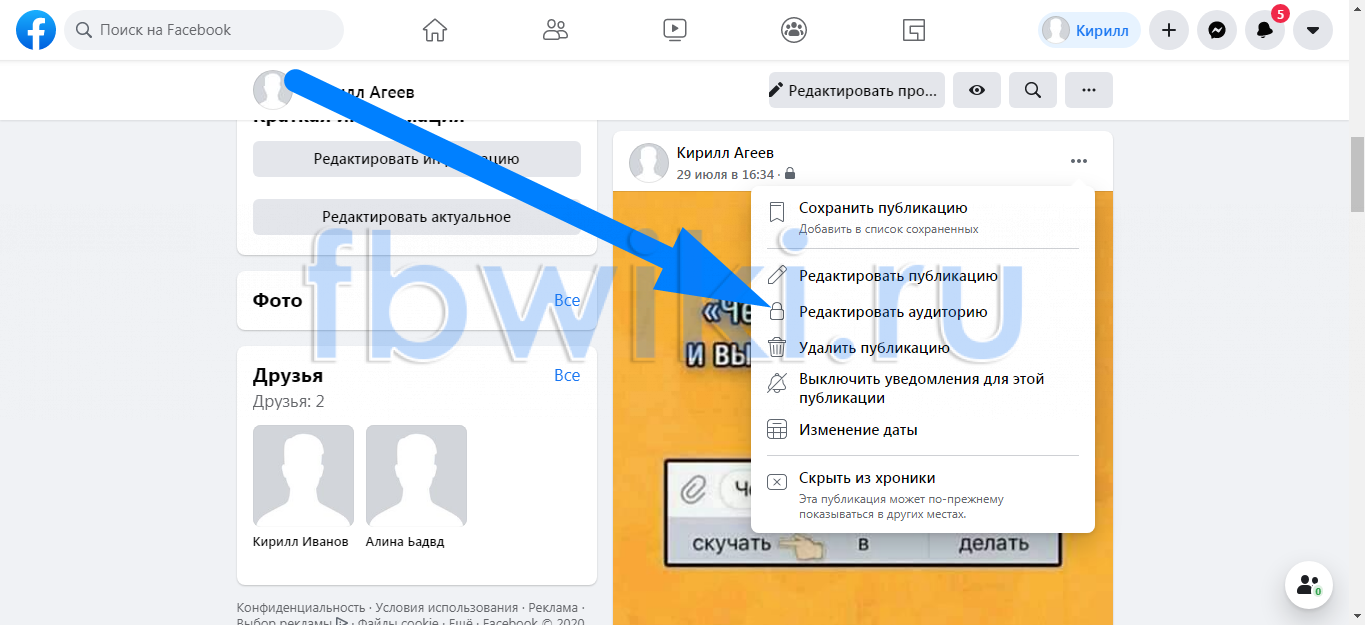Focus the Поиск на Facebook search field
Viewport: 1365px width, 625px height.
[204, 30]
